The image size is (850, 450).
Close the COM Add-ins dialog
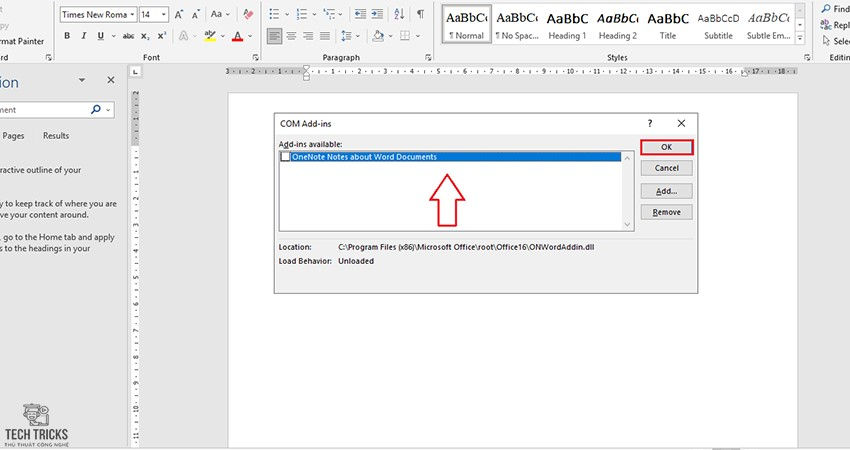(681, 124)
